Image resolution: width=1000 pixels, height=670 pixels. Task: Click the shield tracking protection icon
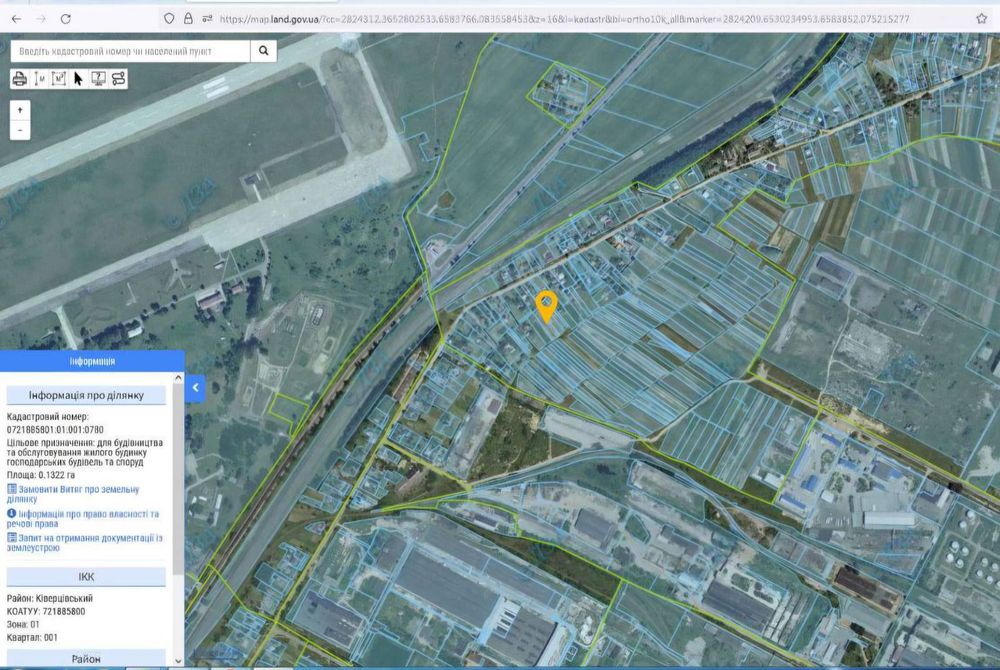tap(169, 19)
